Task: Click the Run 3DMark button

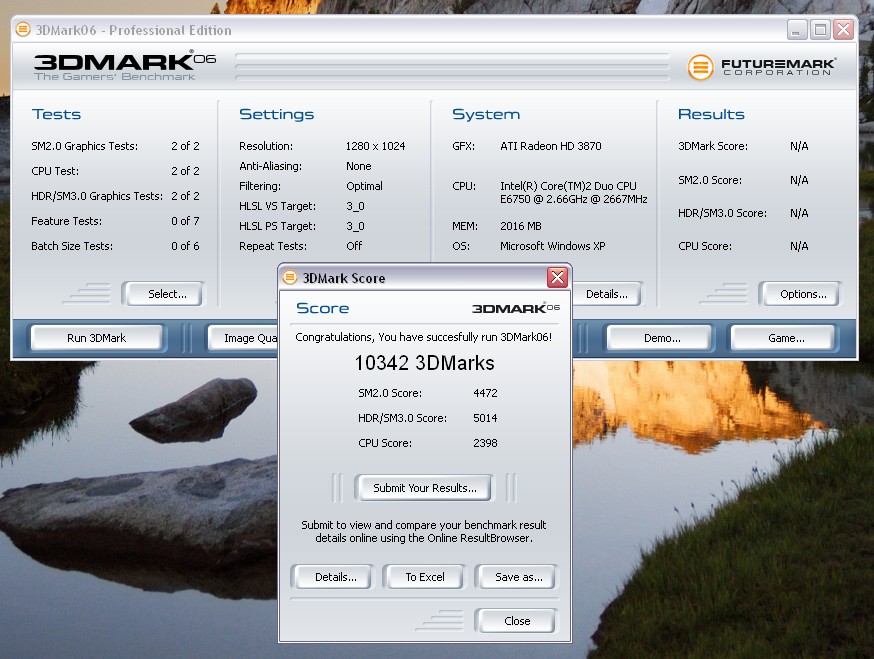Action: pos(96,338)
